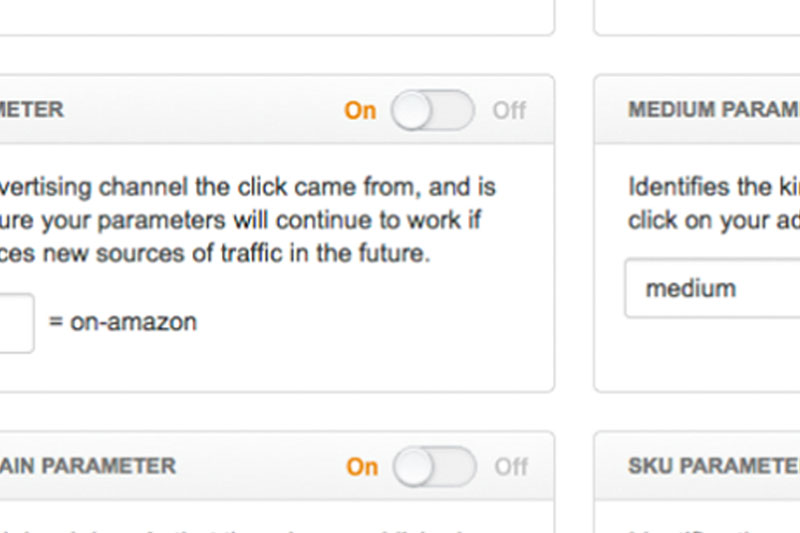This screenshot has height=533, width=800.
Task: Click the 'new sources of traffic' description line
Action: tap(215, 254)
